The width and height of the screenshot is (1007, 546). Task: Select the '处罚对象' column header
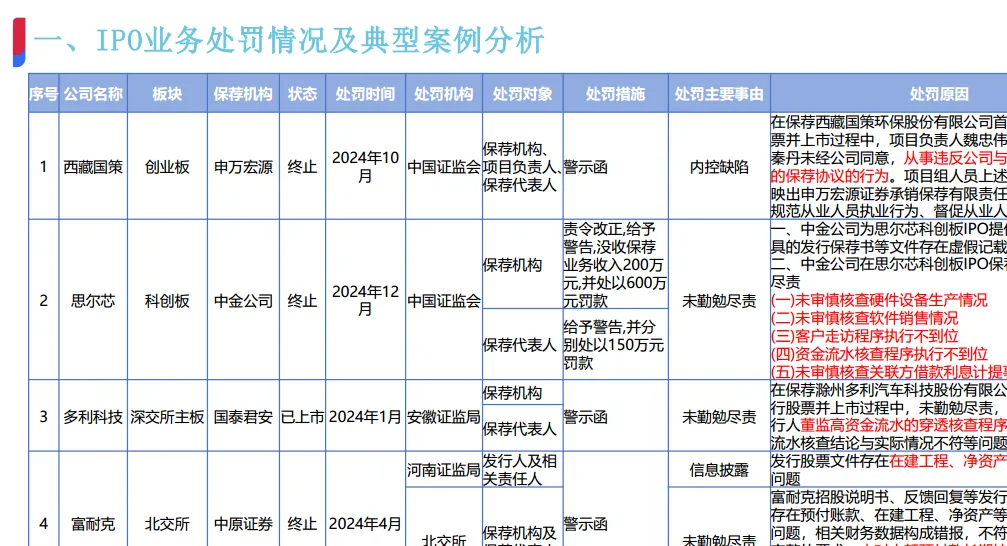coord(523,94)
